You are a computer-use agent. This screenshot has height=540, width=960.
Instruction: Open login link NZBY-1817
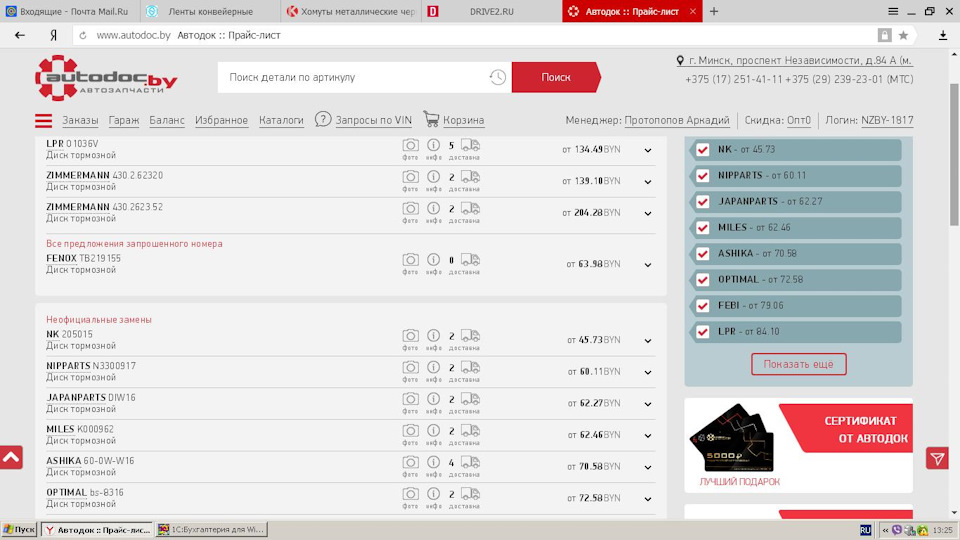(x=887, y=120)
